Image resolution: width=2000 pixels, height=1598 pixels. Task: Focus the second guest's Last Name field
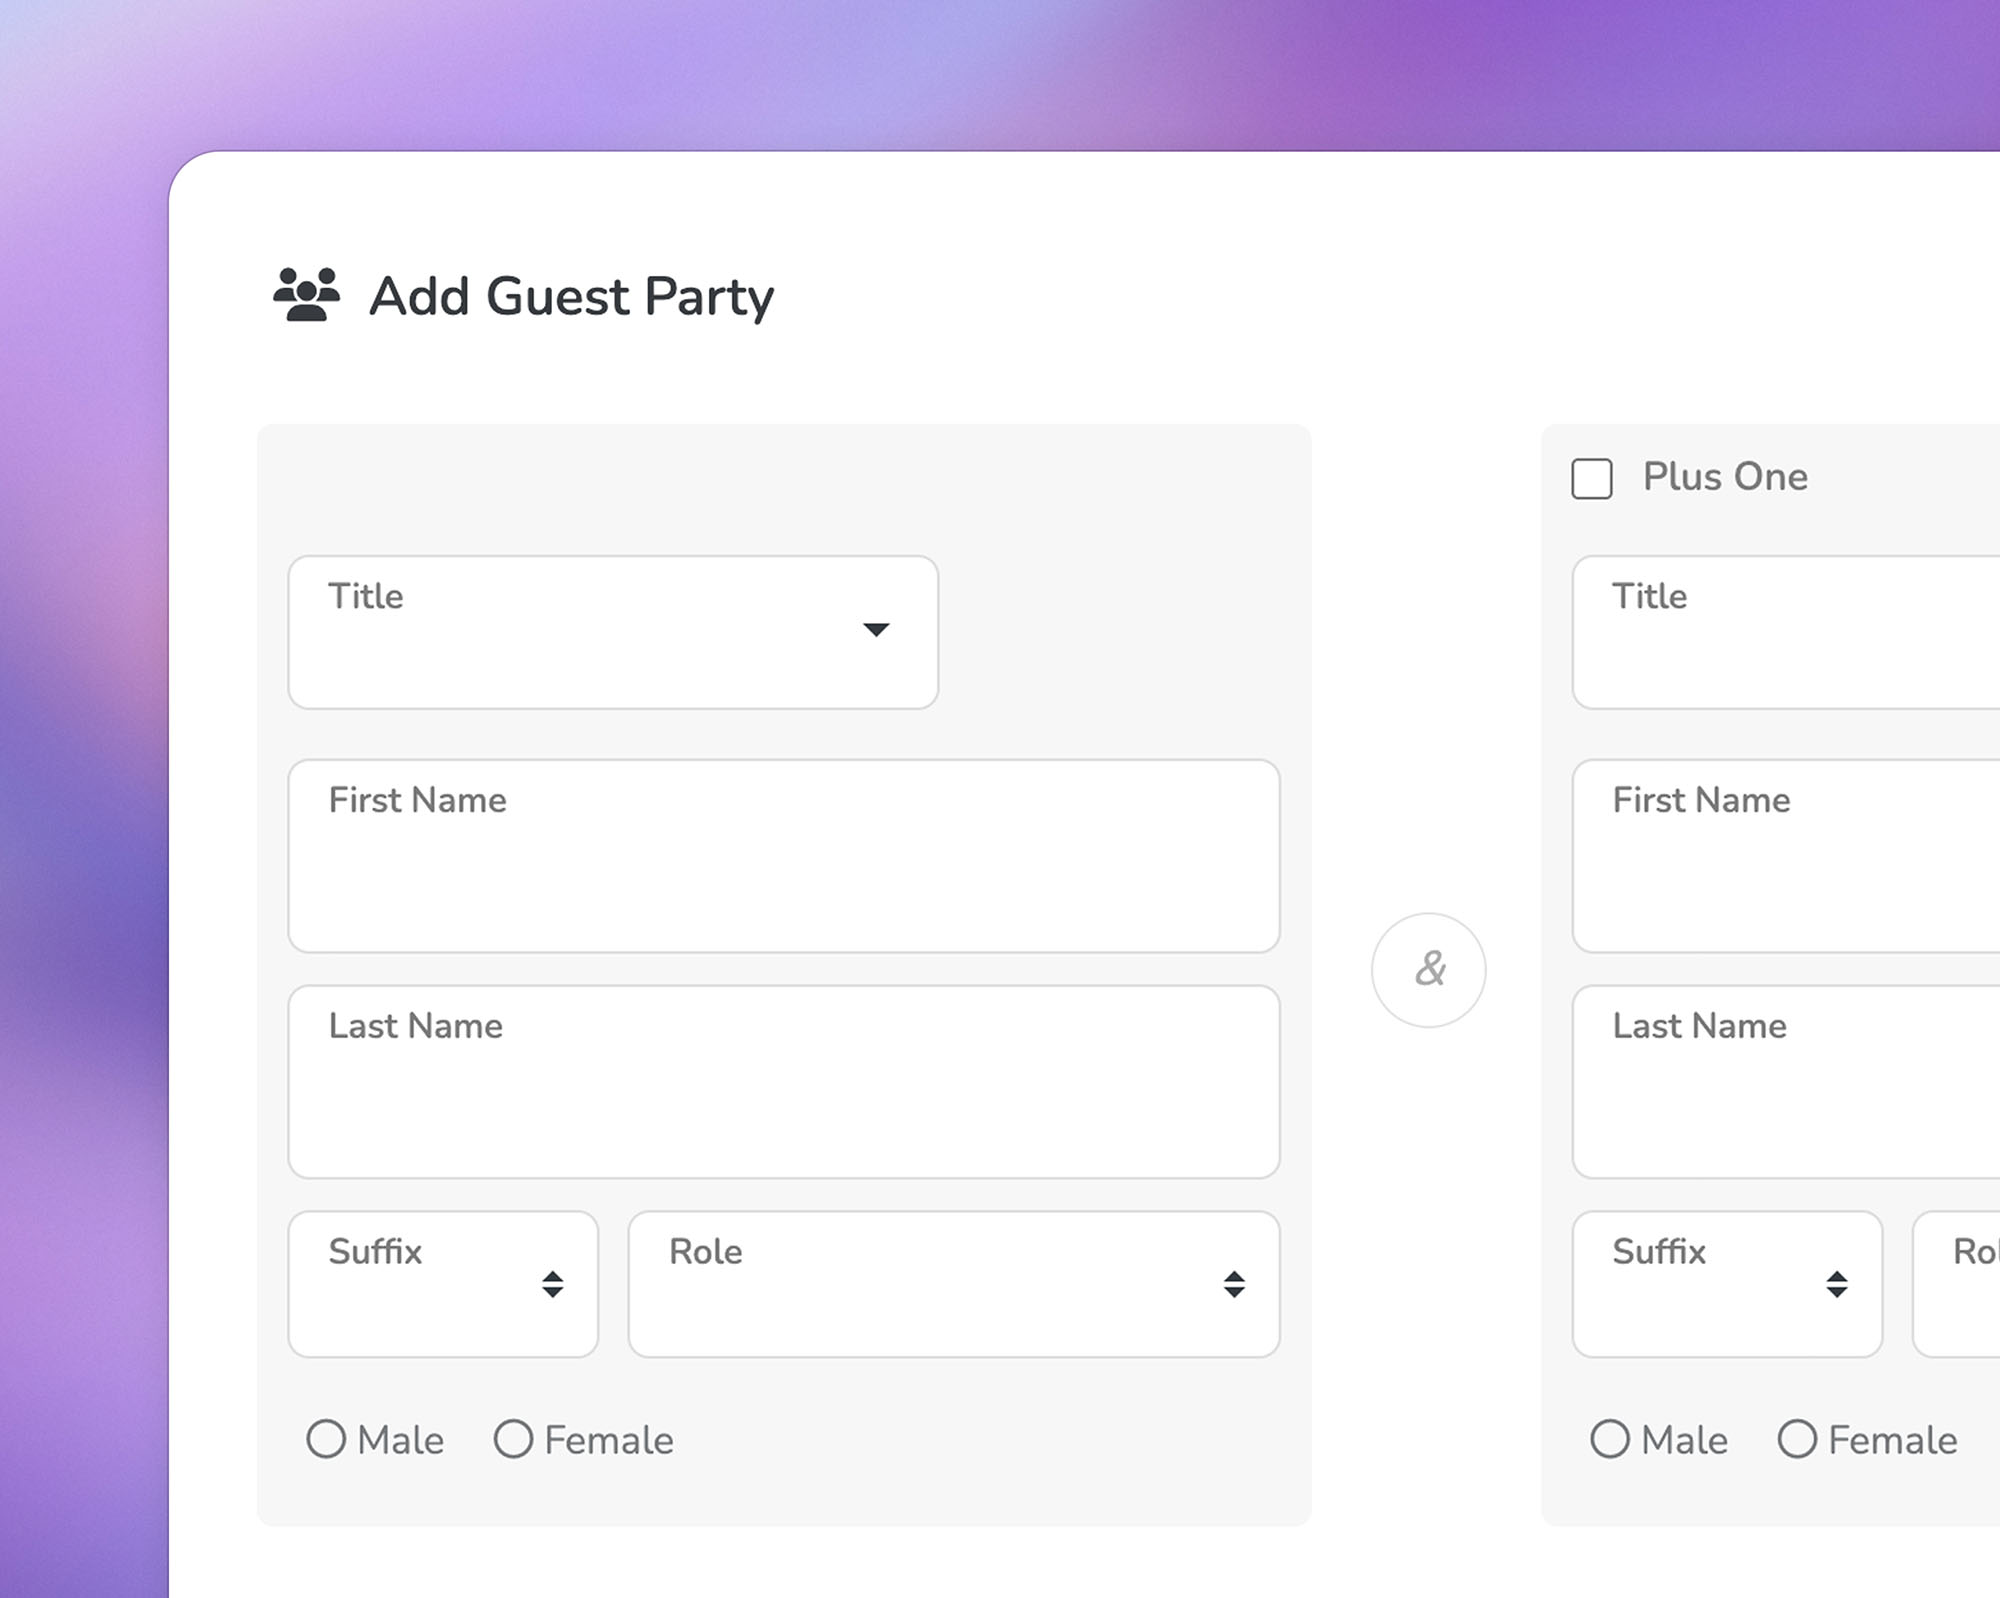tap(1786, 1082)
